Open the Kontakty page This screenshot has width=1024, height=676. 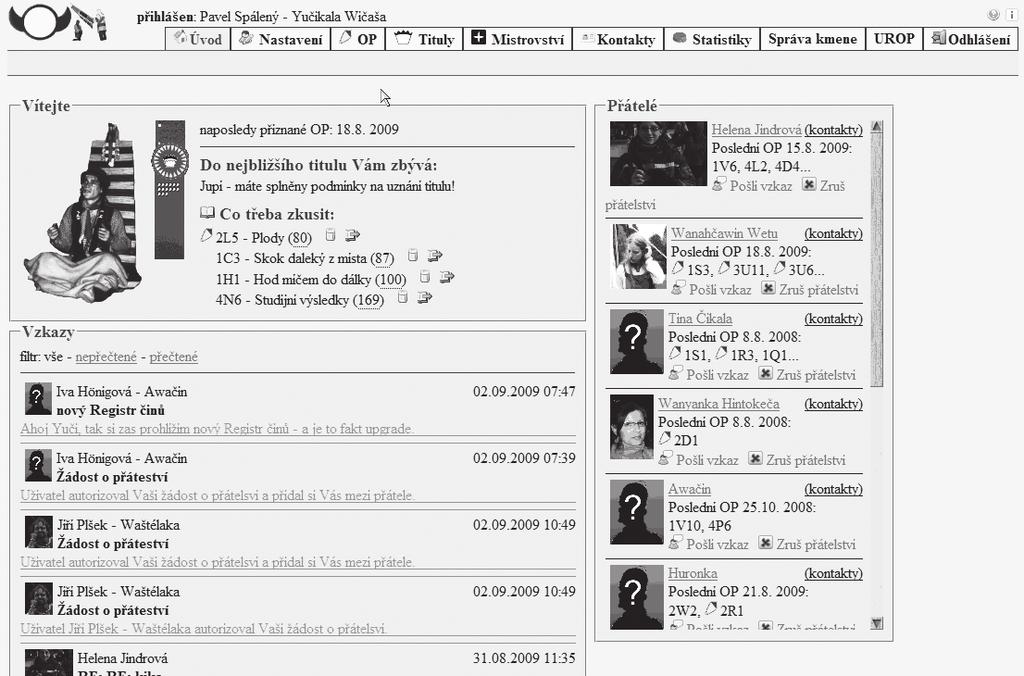[618, 39]
